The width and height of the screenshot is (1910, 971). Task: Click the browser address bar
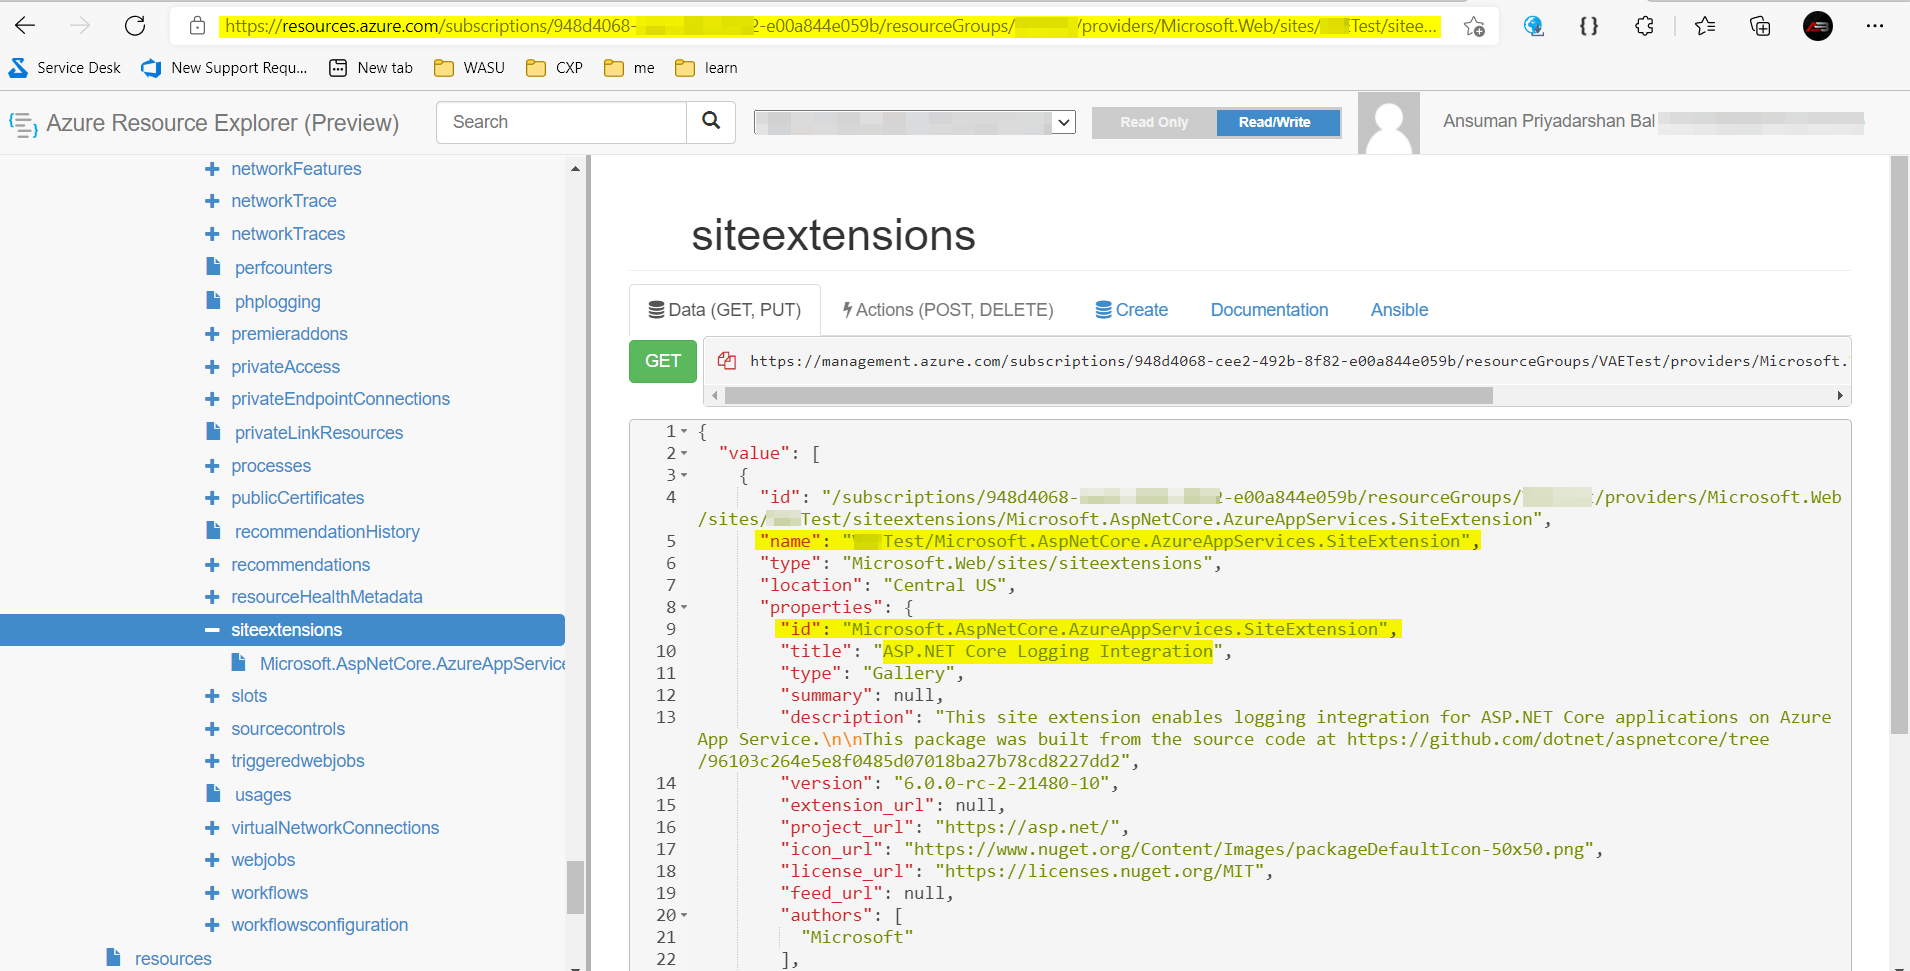tap(830, 26)
